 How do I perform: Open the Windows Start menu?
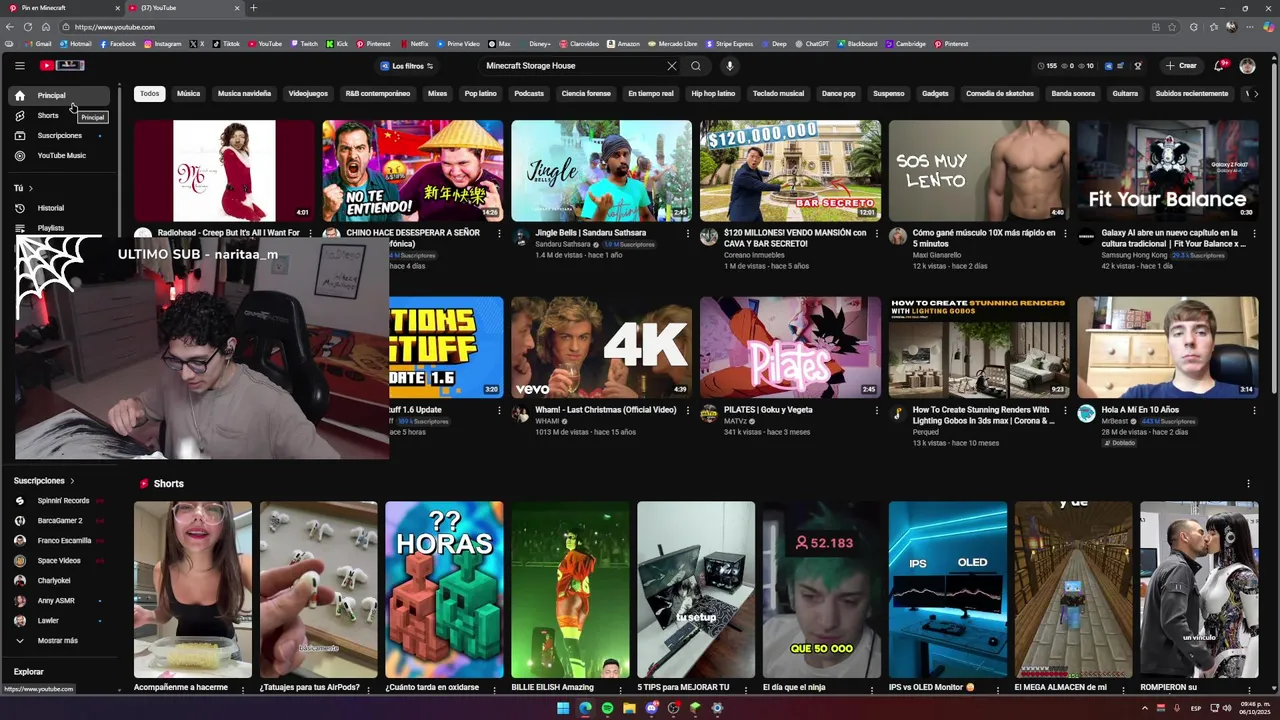pos(563,708)
